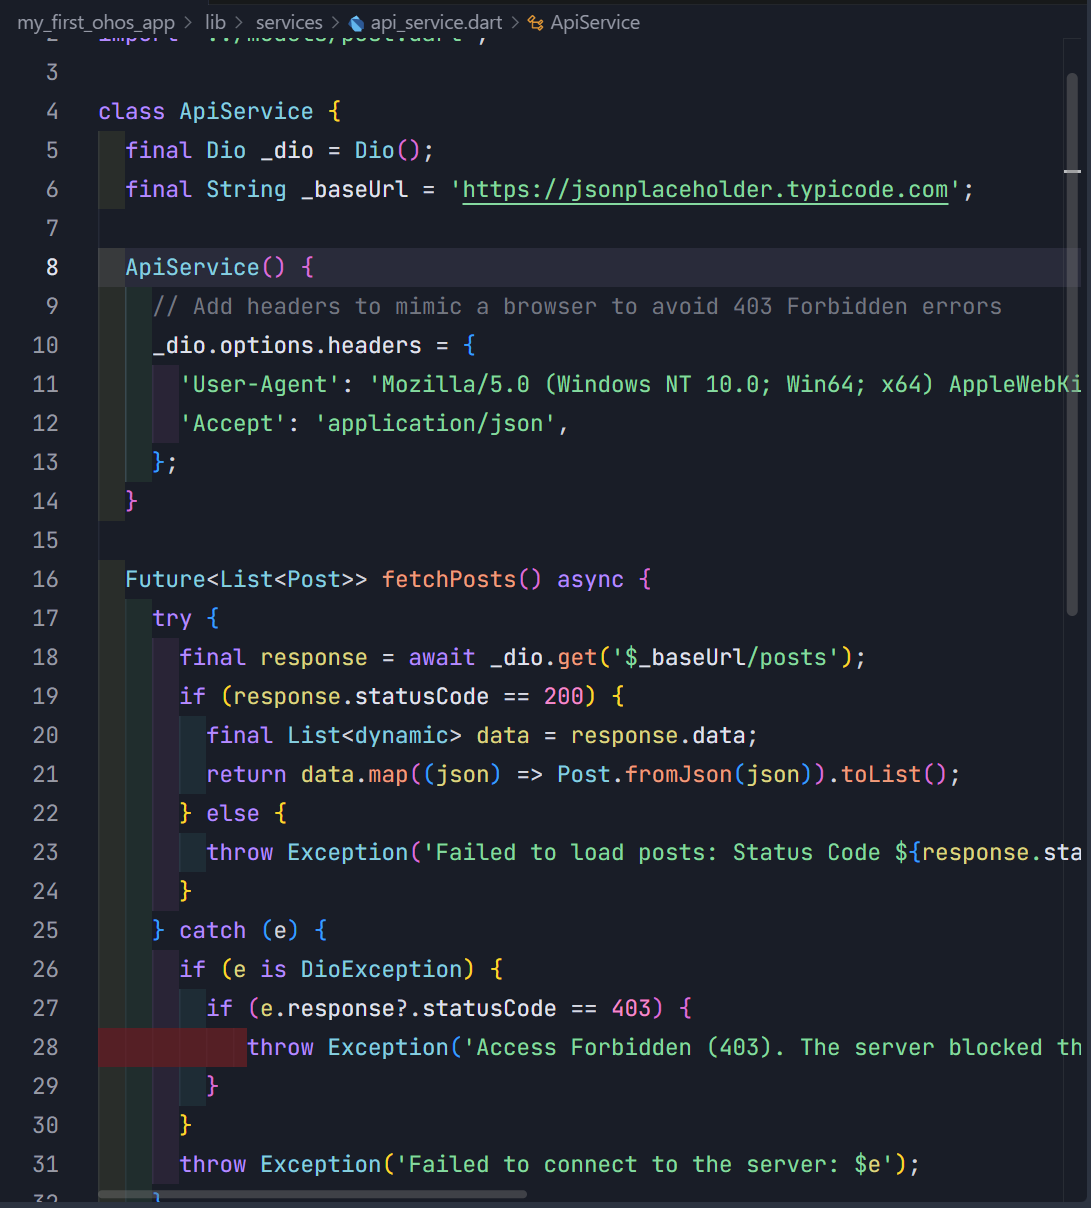Viewport: 1091px width, 1208px height.
Task: Click '_dio.options.headers' on line 10
Action: (x=287, y=345)
